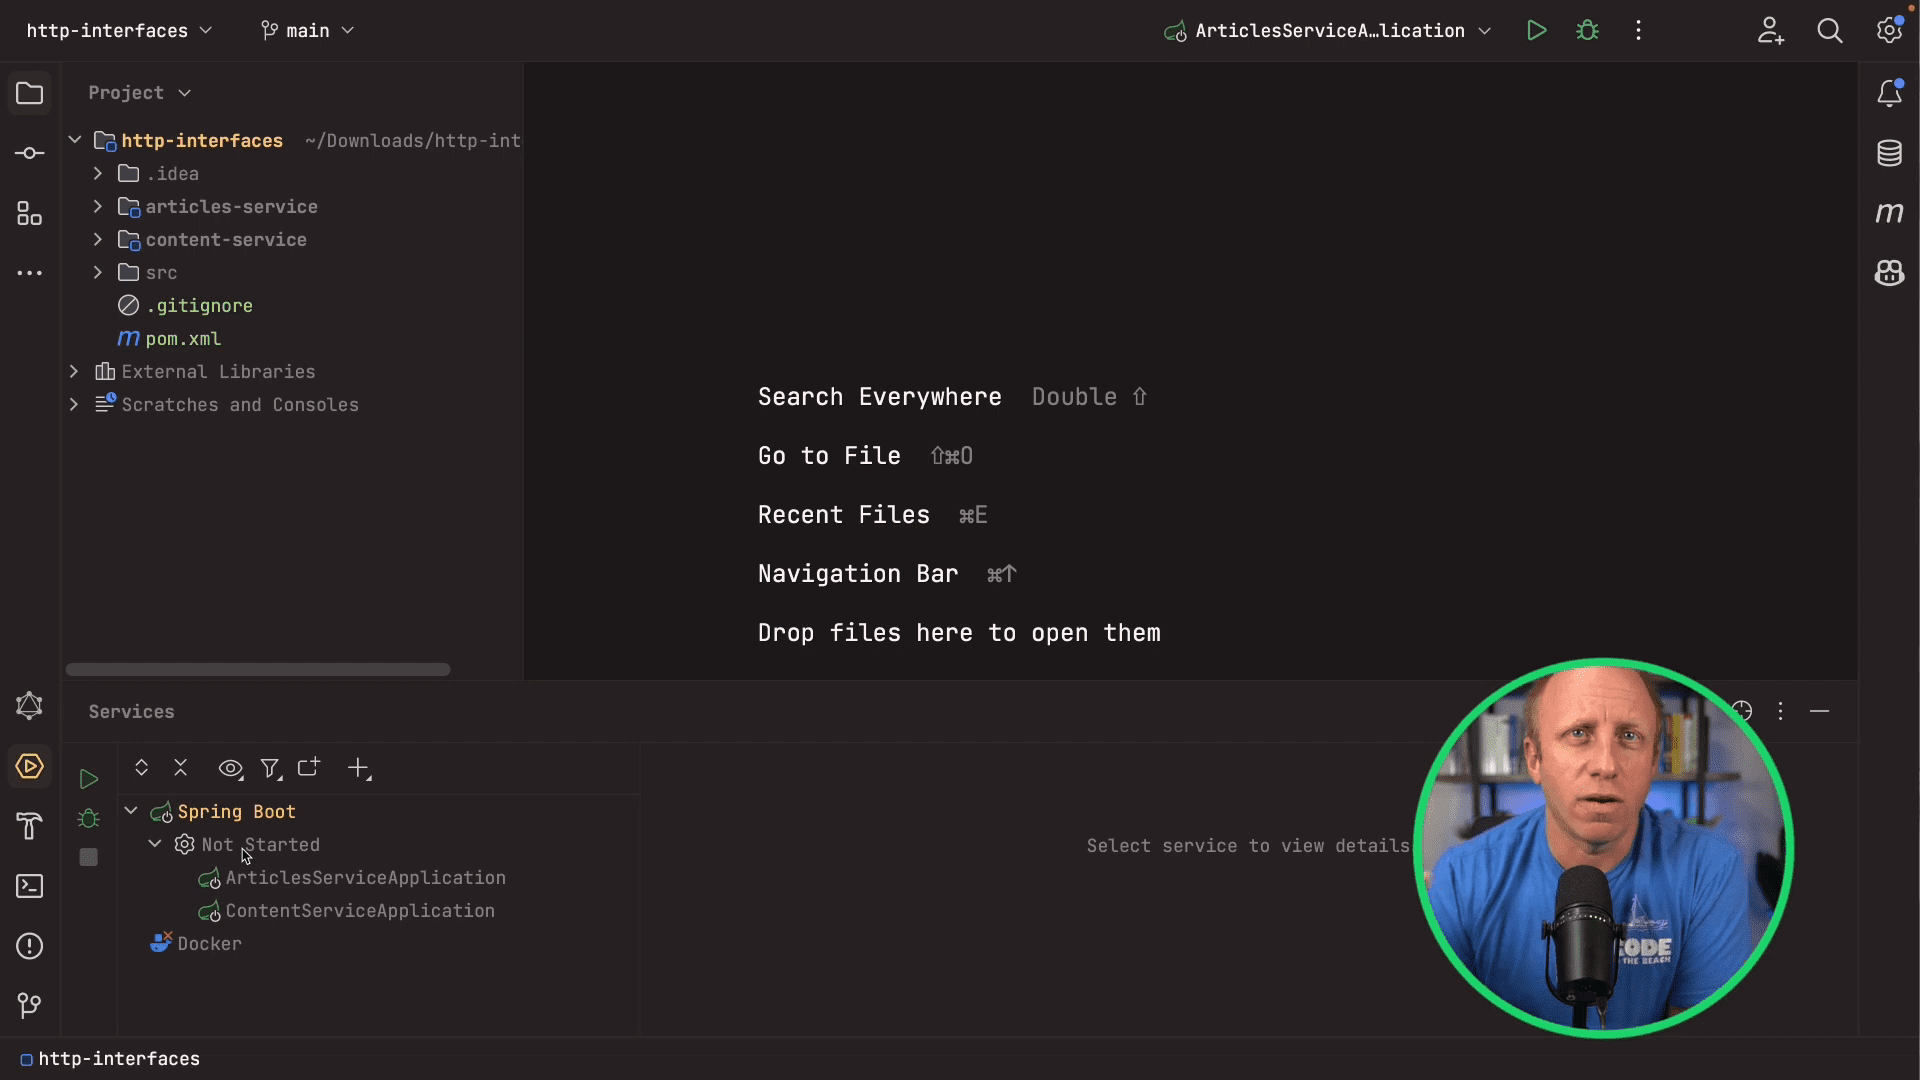Click the Build hammer icon in sidebar

pyautogui.click(x=30, y=826)
